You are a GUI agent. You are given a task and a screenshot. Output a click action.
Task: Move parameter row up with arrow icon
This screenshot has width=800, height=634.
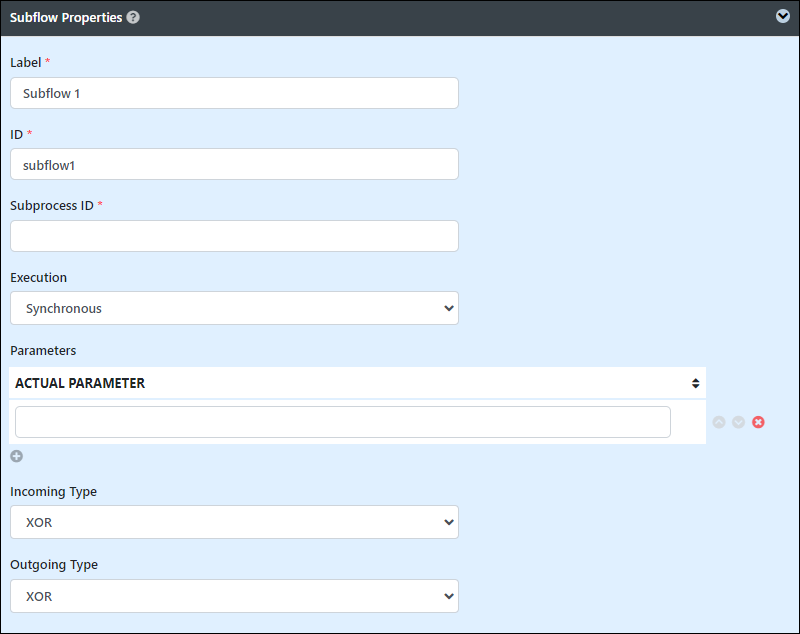[x=719, y=422]
